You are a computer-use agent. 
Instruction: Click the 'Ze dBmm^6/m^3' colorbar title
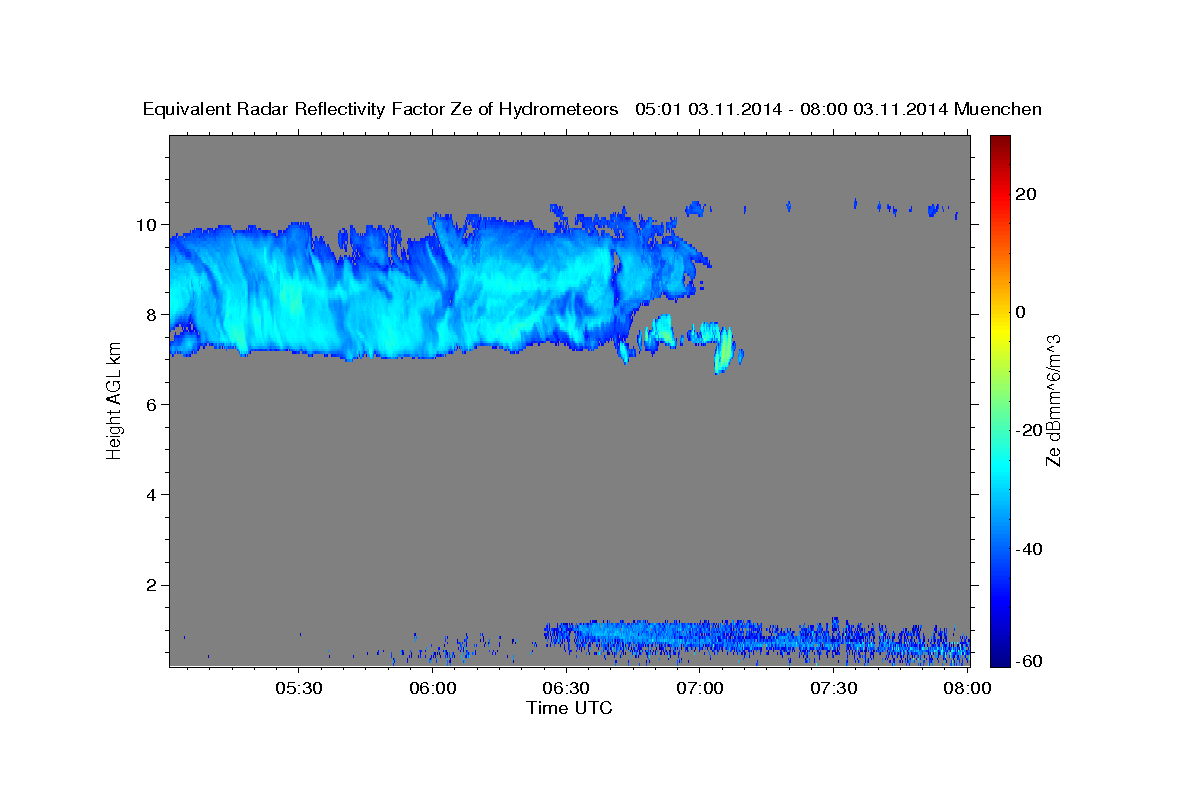click(1053, 401)
